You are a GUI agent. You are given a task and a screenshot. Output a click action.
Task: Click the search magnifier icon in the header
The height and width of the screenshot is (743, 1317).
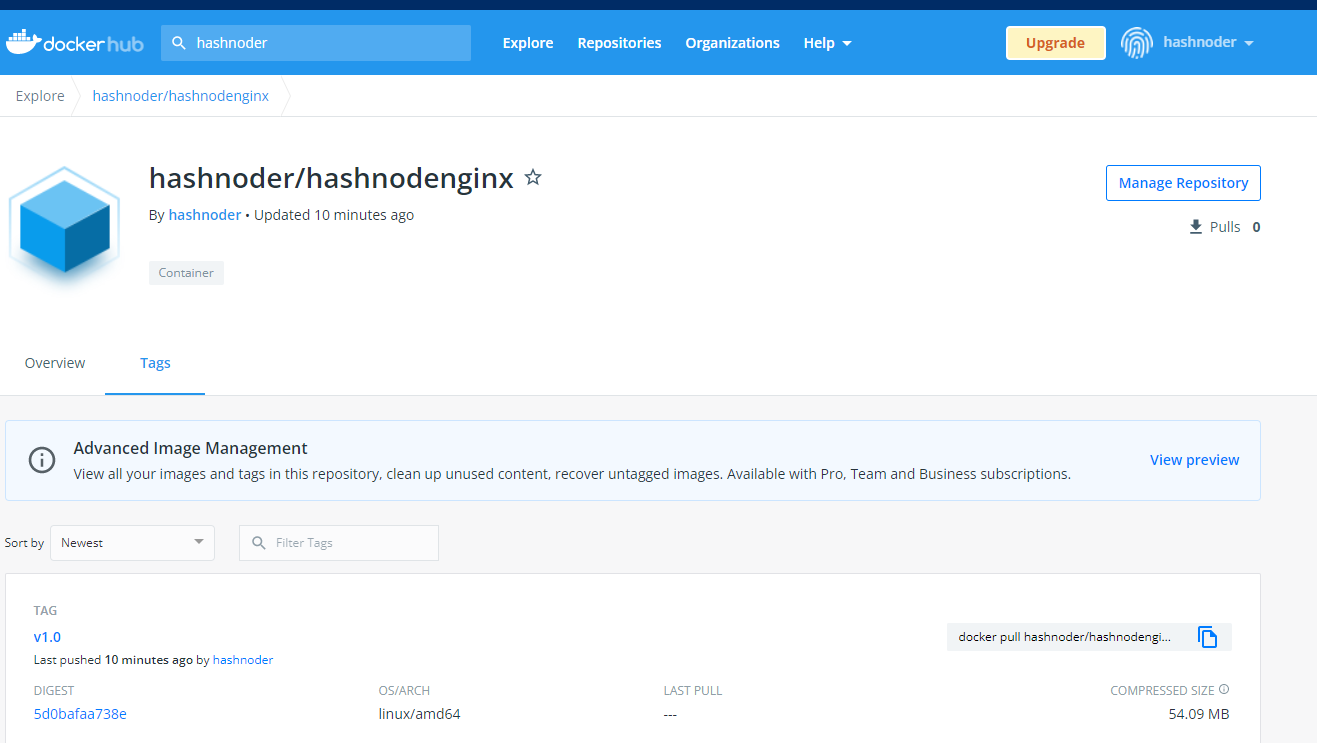(179, 43)
